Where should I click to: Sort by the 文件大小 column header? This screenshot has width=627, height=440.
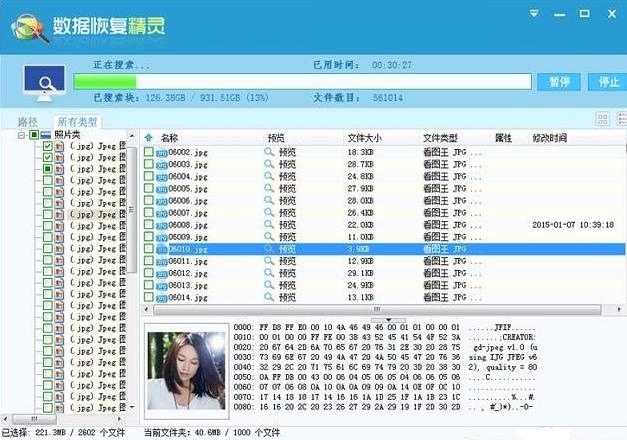[x=364, y=138]
